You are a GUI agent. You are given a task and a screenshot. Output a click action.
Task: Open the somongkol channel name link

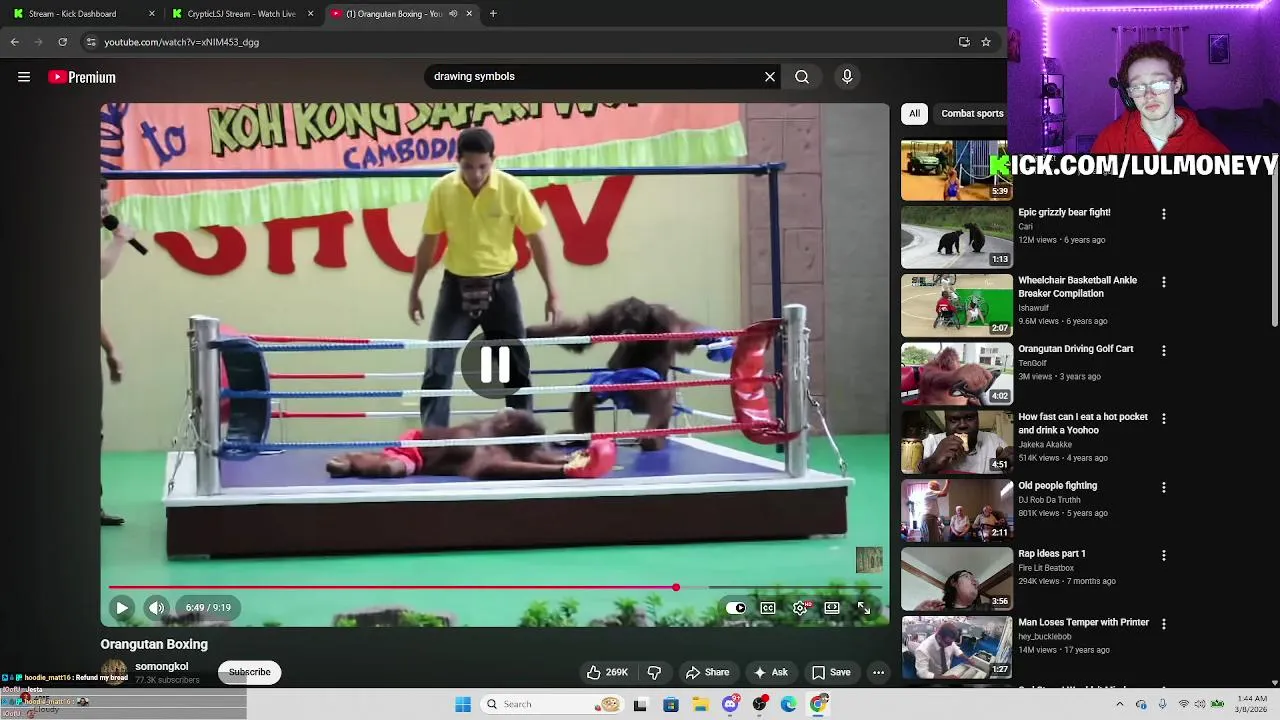(162, 666)
